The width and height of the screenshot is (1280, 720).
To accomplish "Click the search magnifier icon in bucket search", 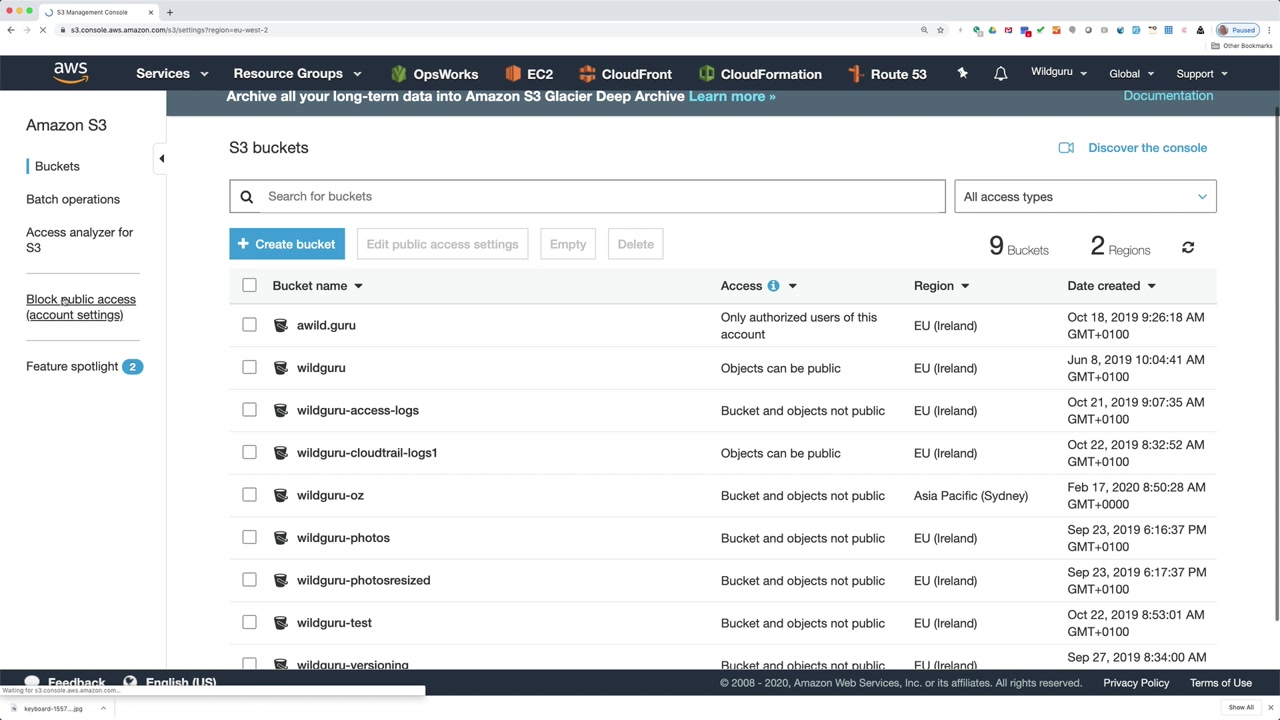I will [x=247, y=197].
